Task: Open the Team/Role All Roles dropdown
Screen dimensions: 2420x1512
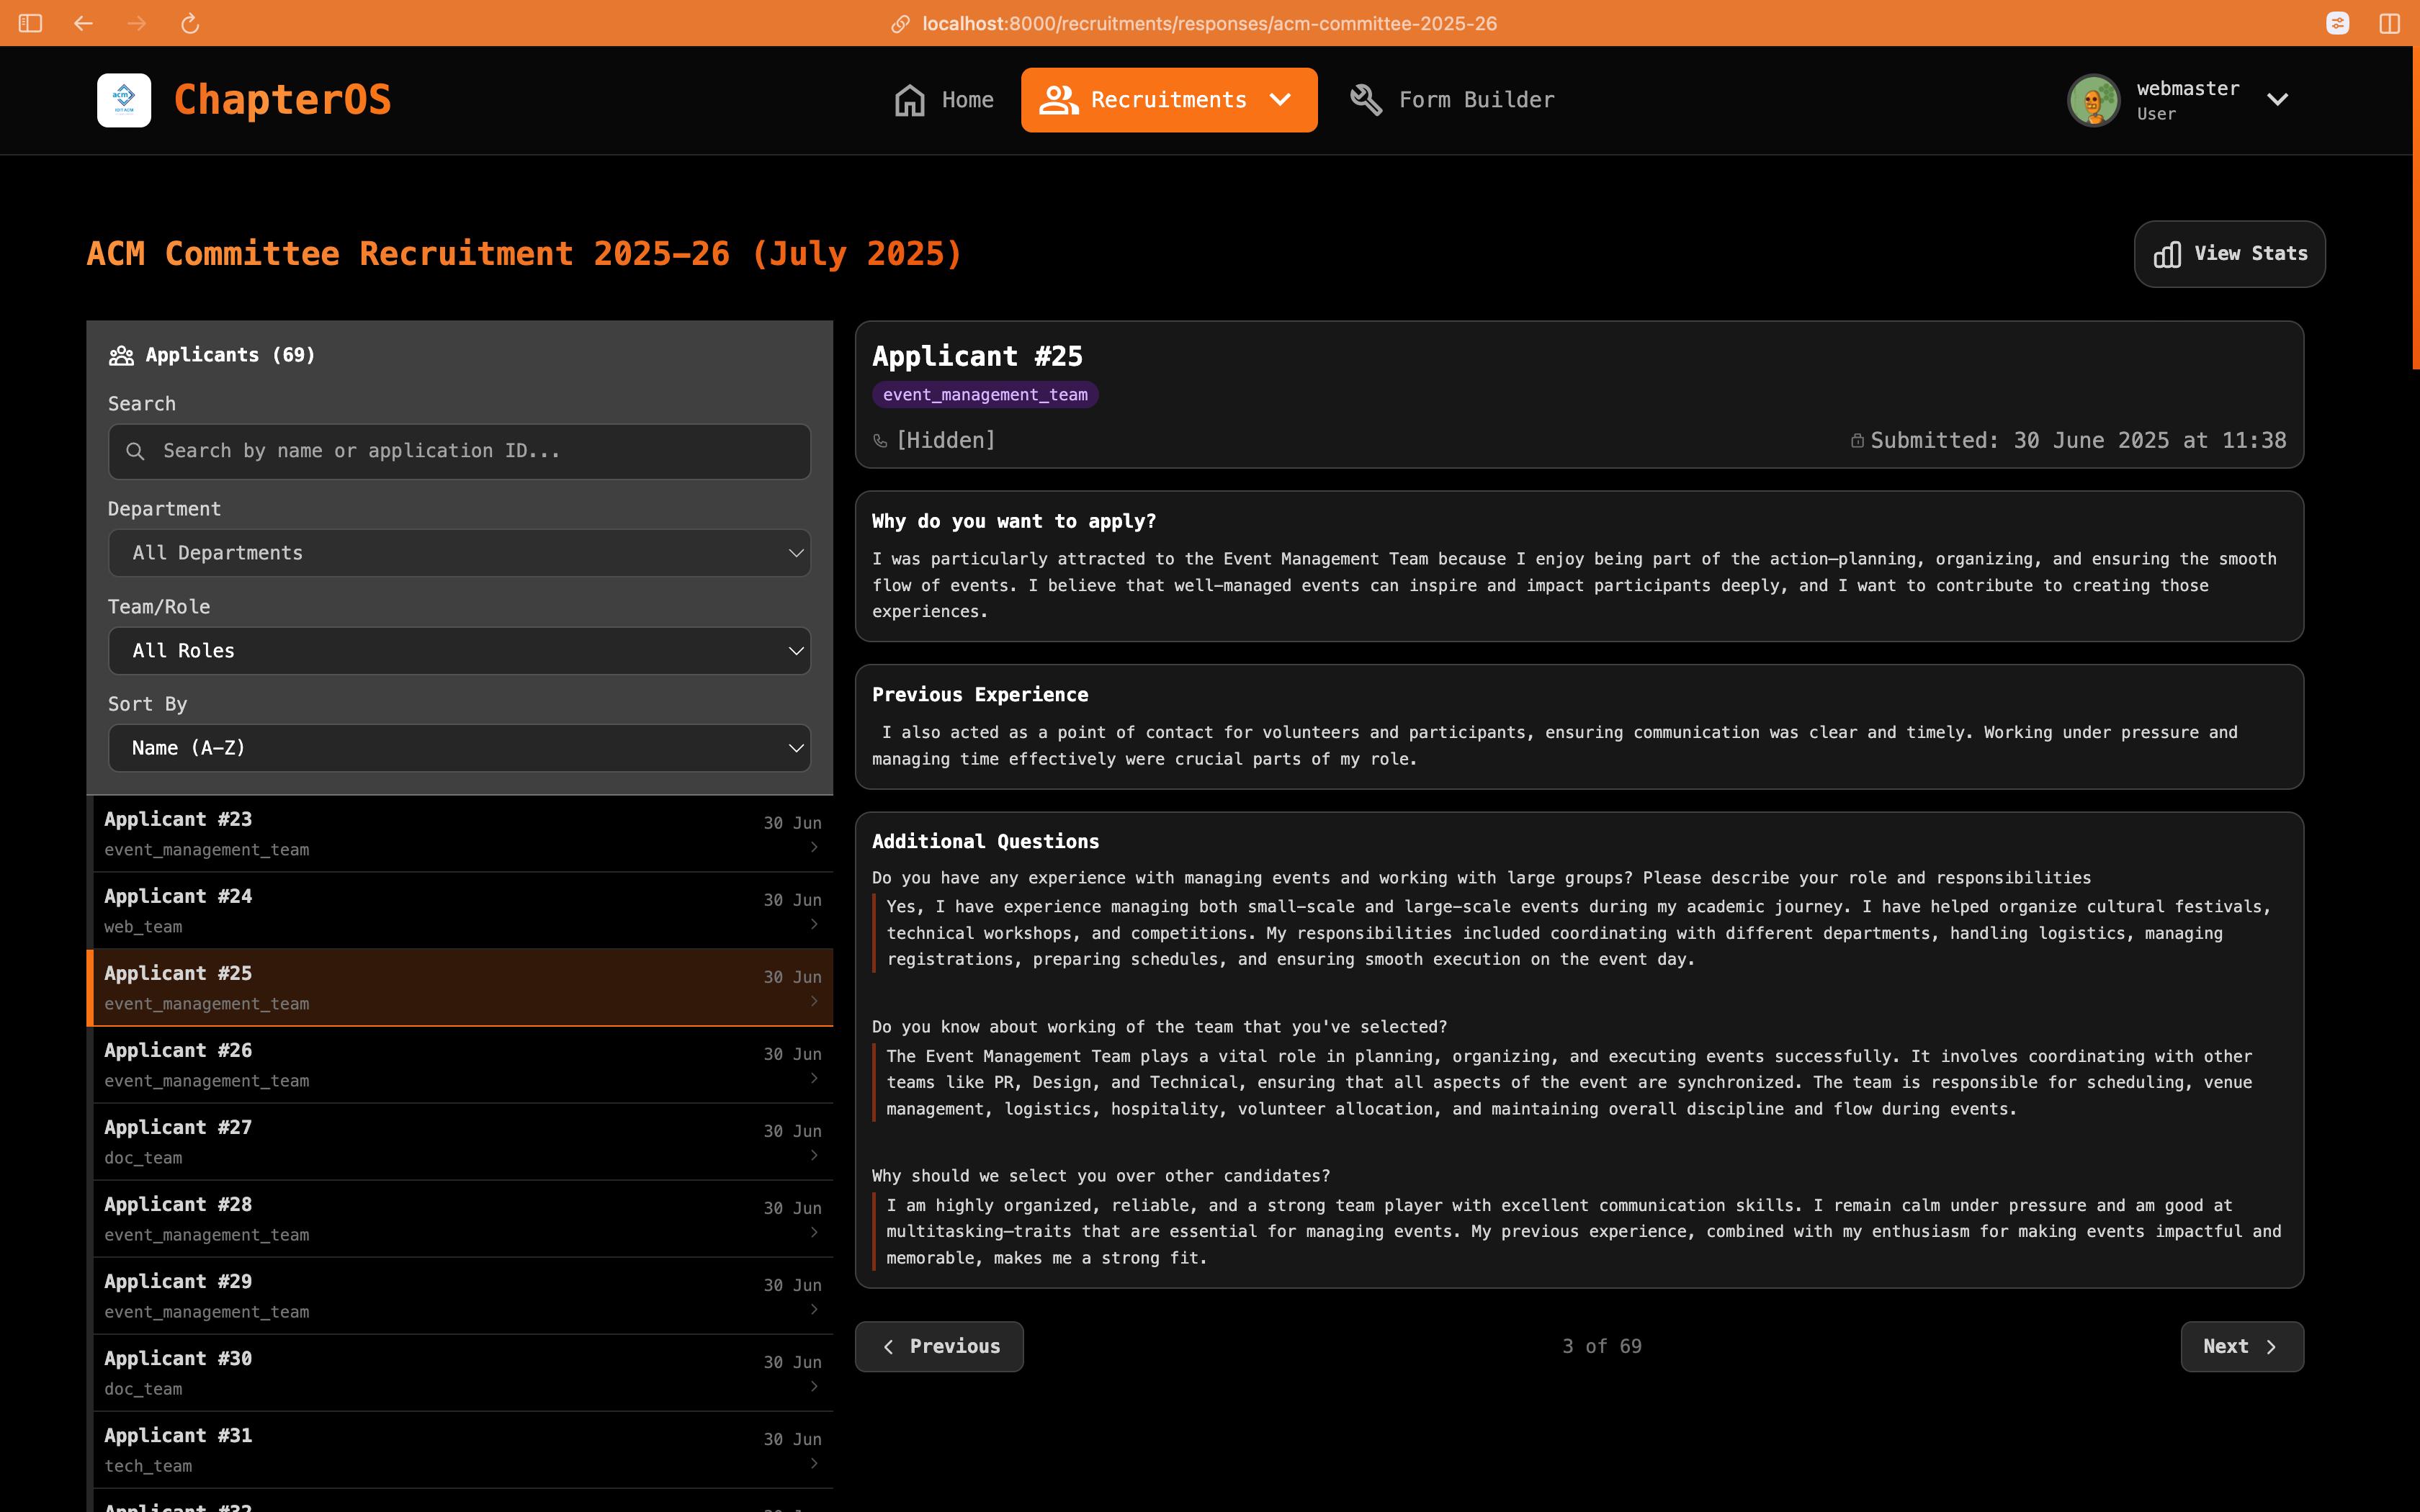Action: pyautogui.click(x=459, y=650)
